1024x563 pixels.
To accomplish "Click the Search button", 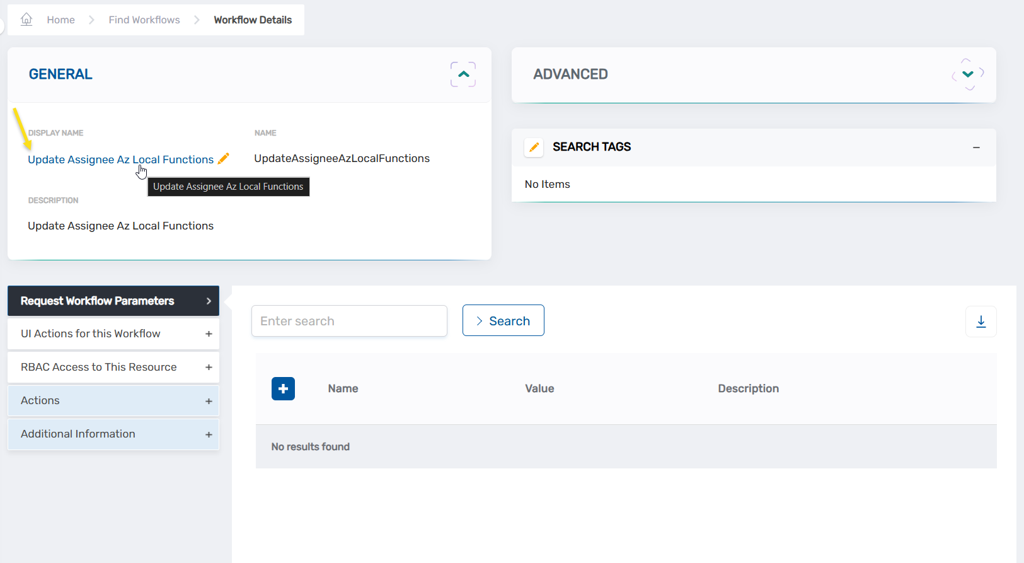I will click(x=504, y=321).
